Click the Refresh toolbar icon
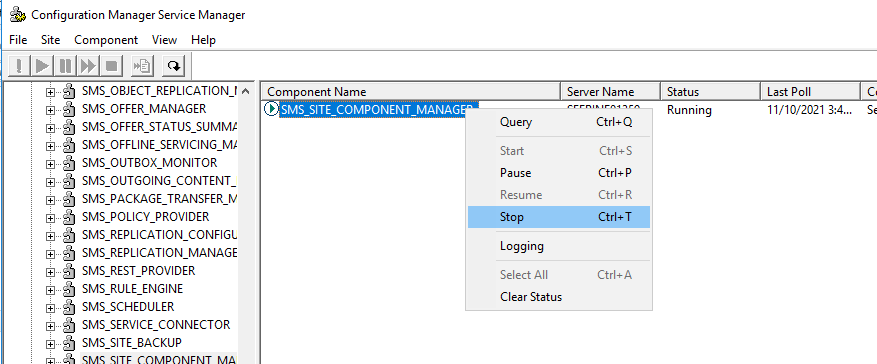The width and height of the screenshot is (877, 364). coord(173,67)
